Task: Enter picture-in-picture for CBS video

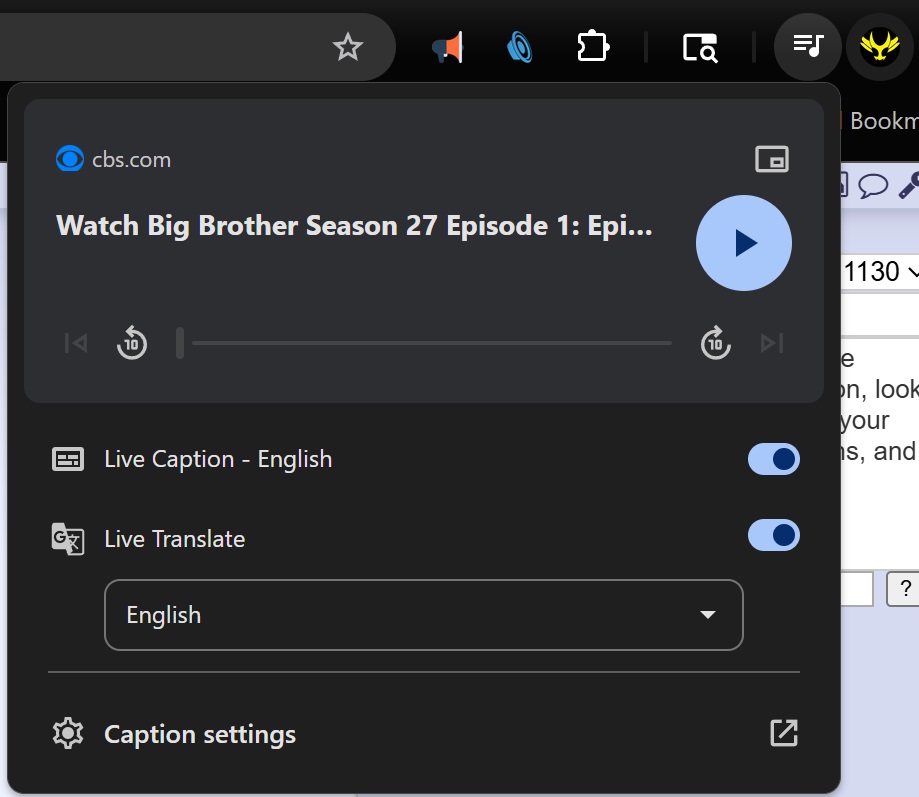Action: point(771,159)
